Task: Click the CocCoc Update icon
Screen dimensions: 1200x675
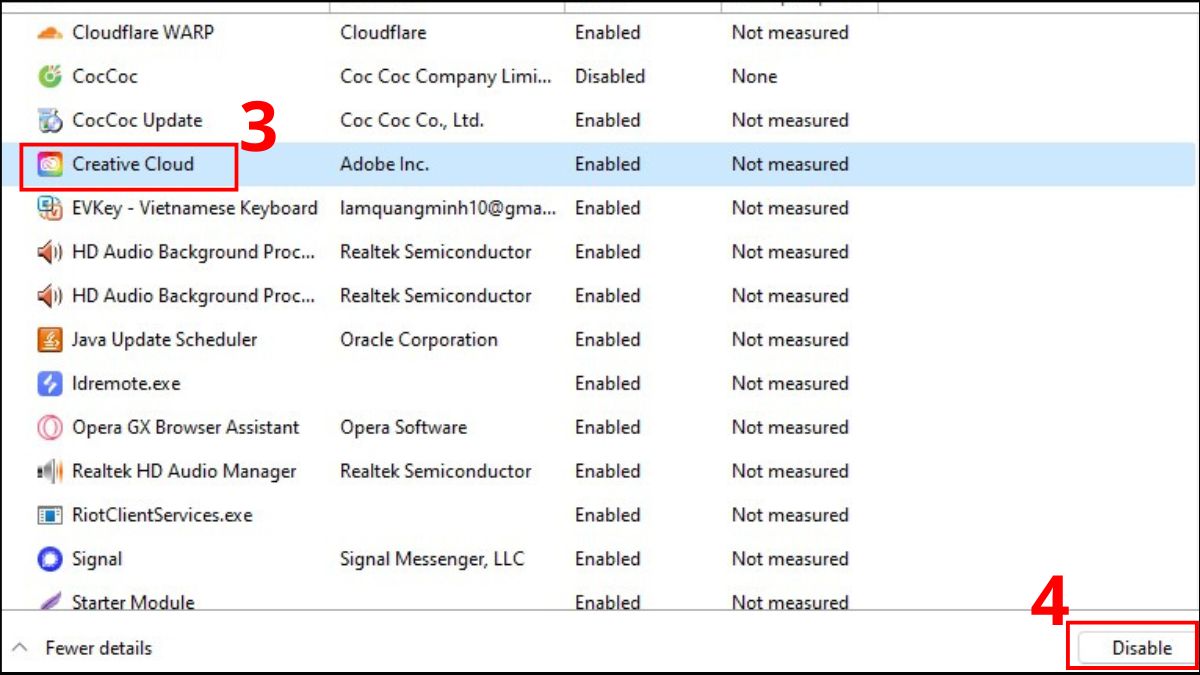Action: 49,120
